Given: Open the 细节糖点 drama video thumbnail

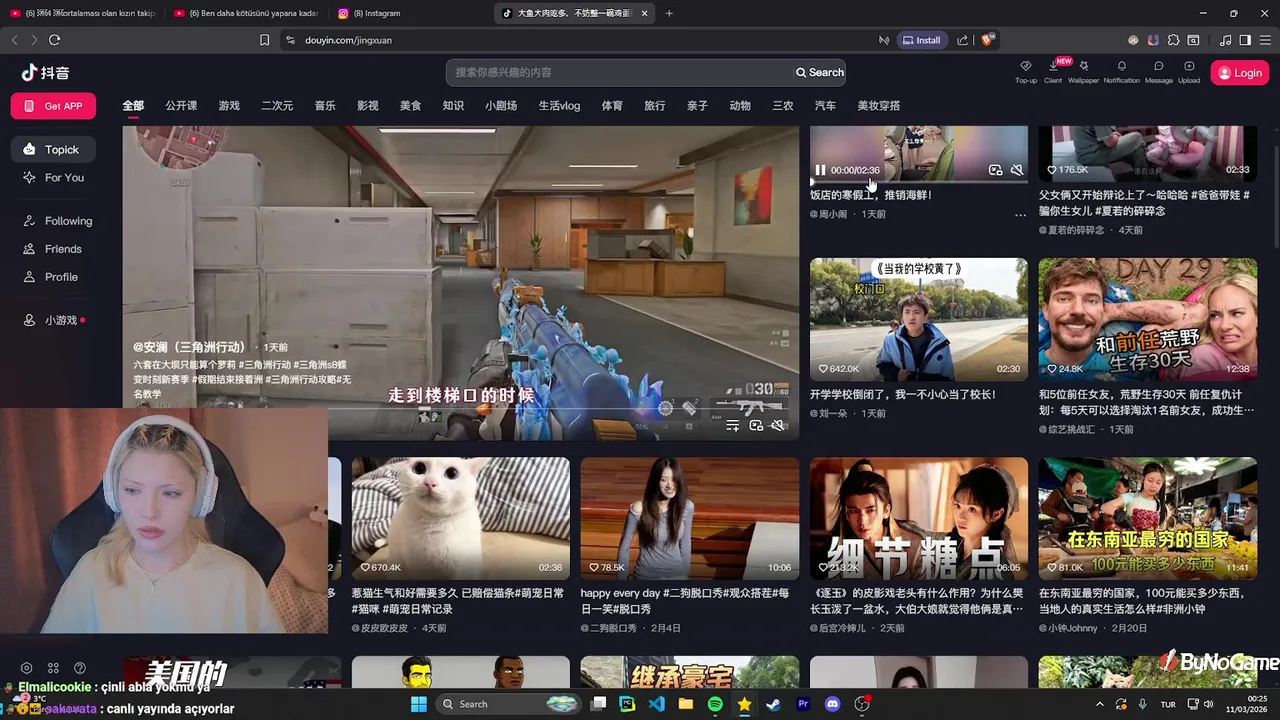Looking at the screenshot, I should tap(919, 519).
